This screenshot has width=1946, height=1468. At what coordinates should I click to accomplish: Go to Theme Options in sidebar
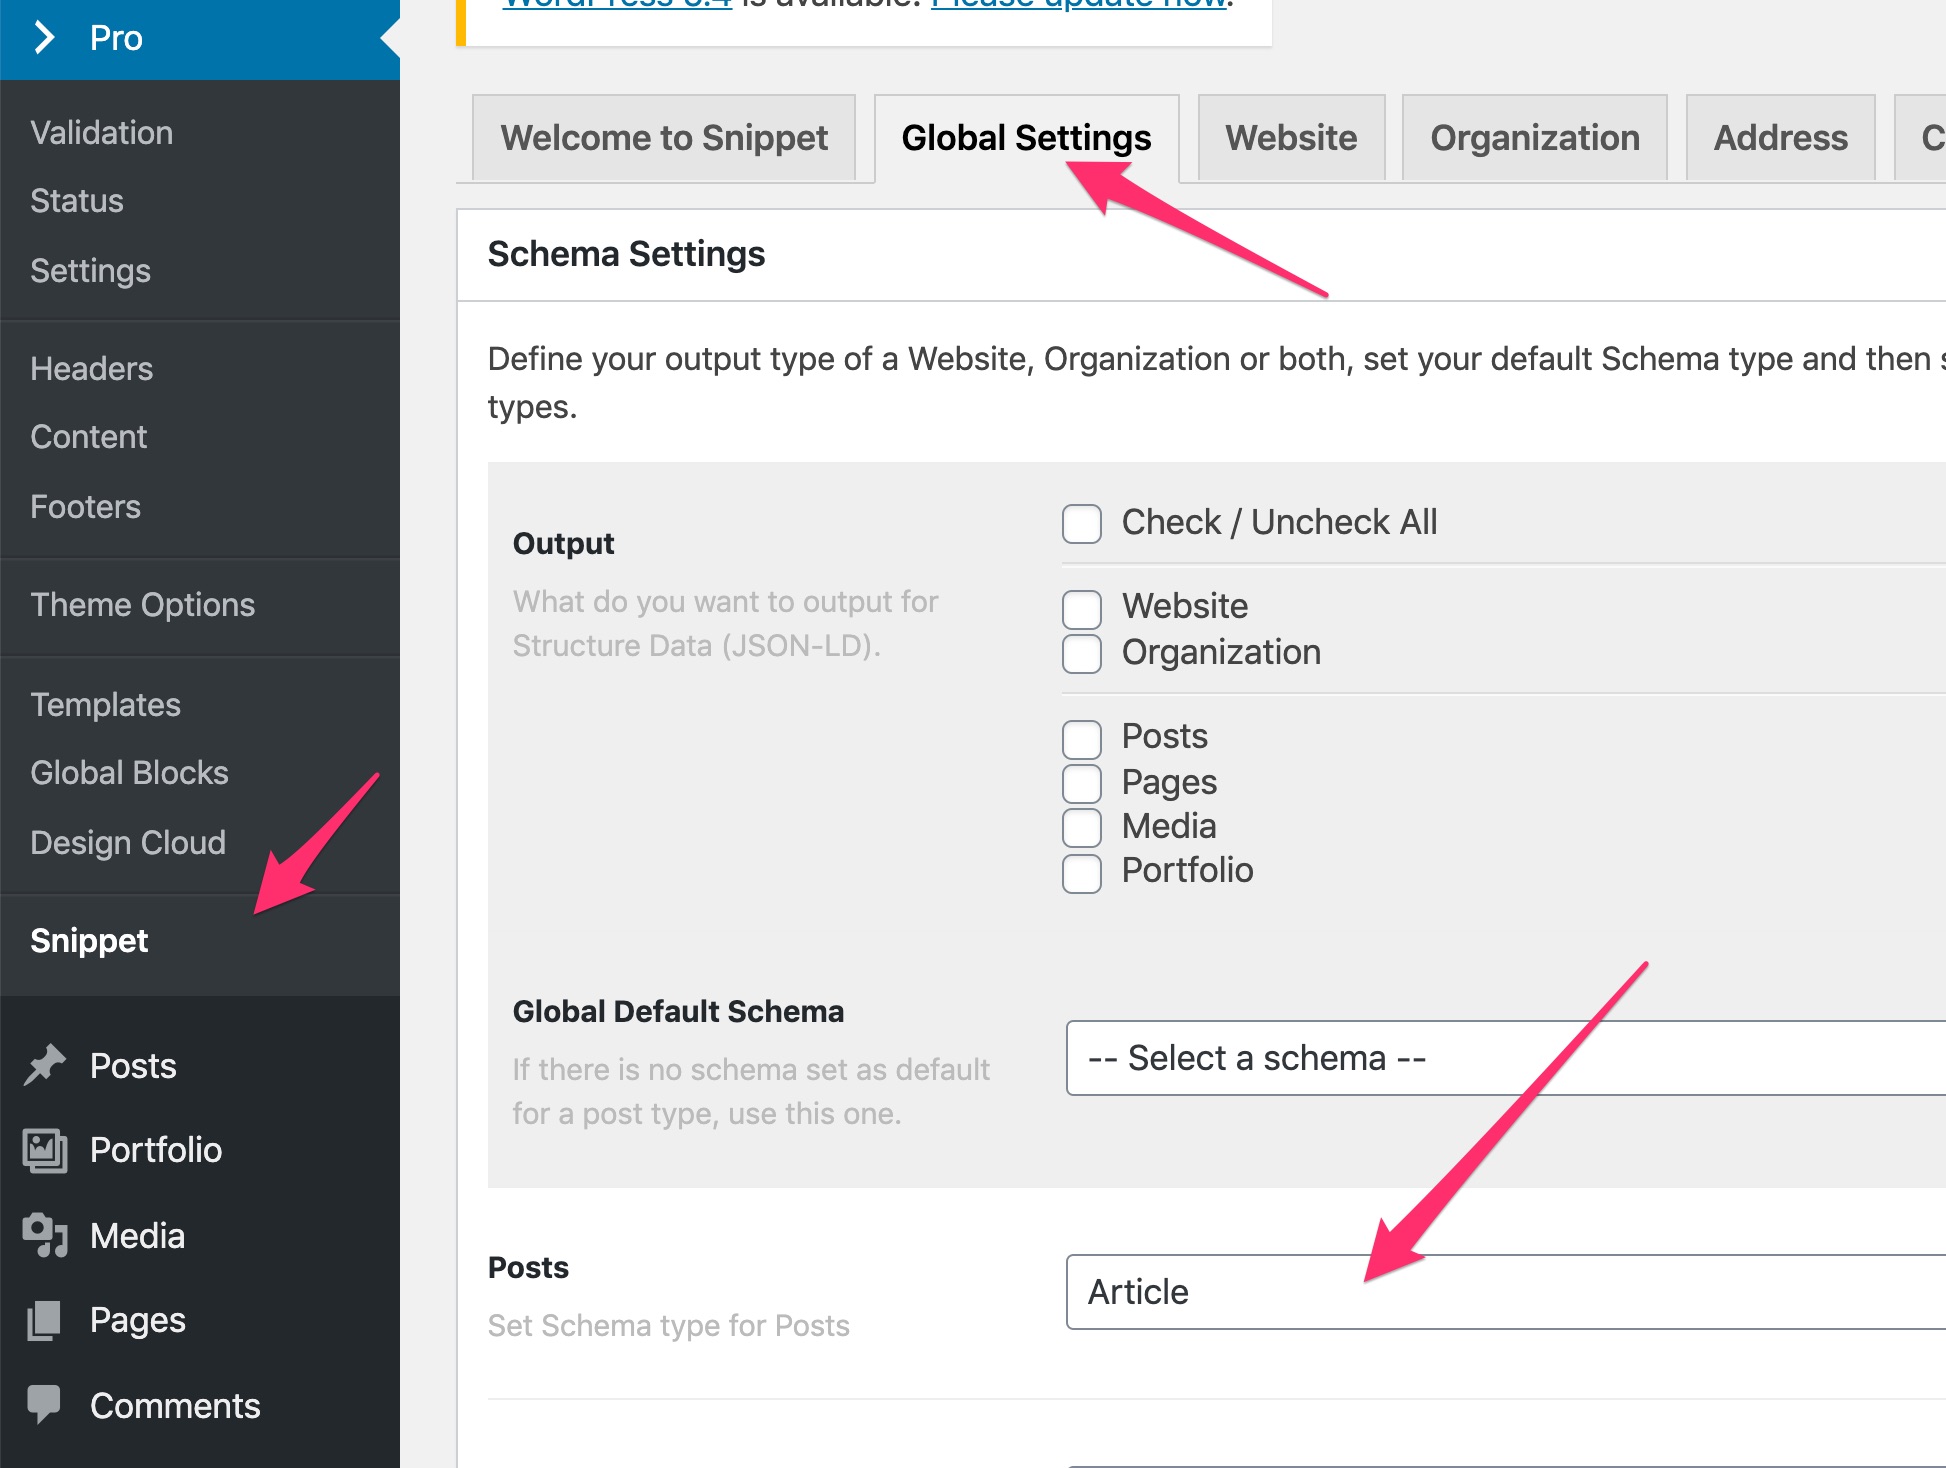[143, 605]
